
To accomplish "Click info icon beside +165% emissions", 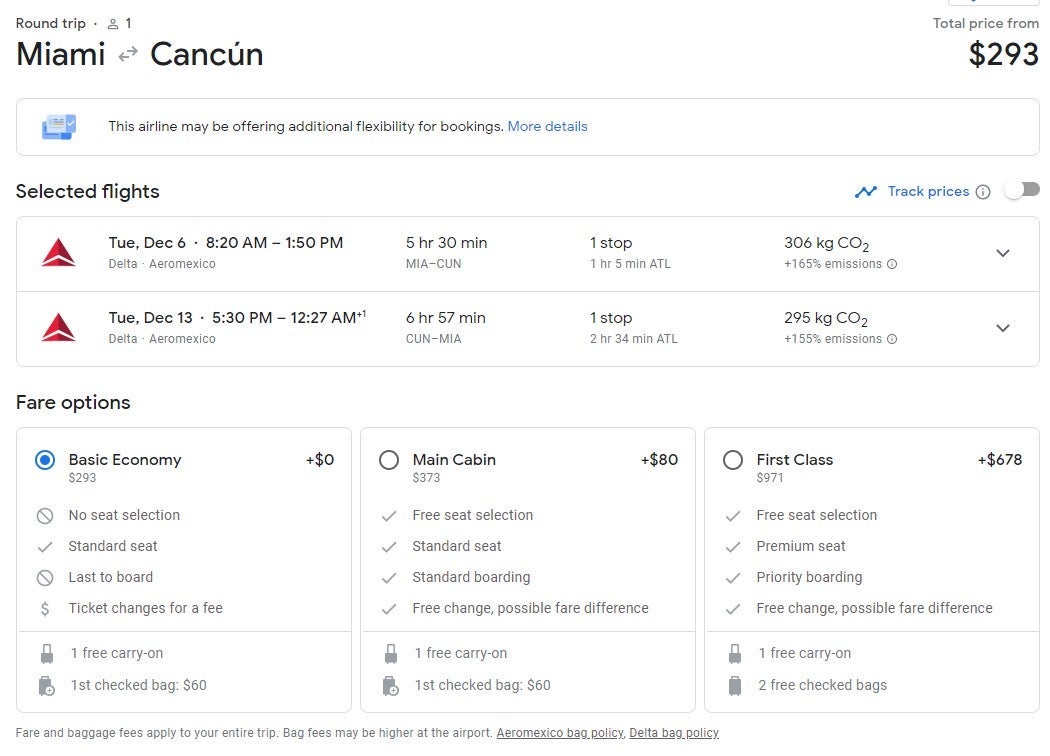I will click(892, 265).
